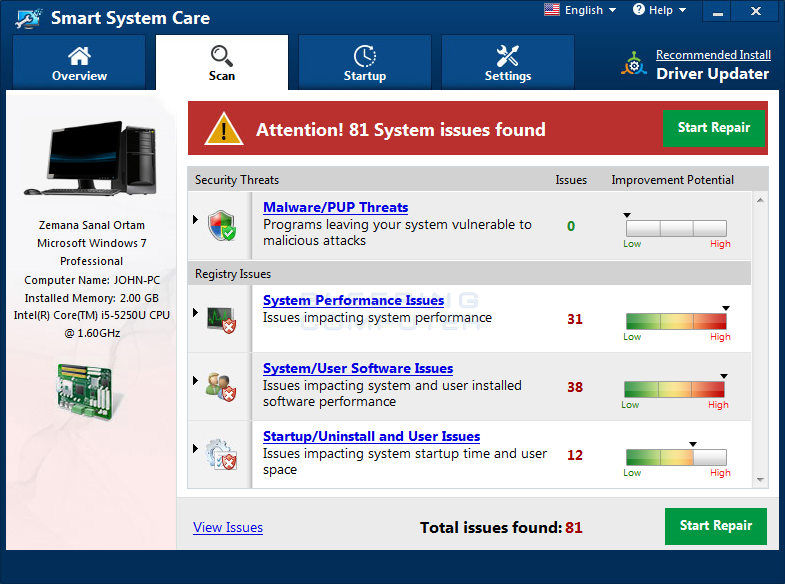
Task: Click the issues list scroll down arrow
Action: point(760,480)
